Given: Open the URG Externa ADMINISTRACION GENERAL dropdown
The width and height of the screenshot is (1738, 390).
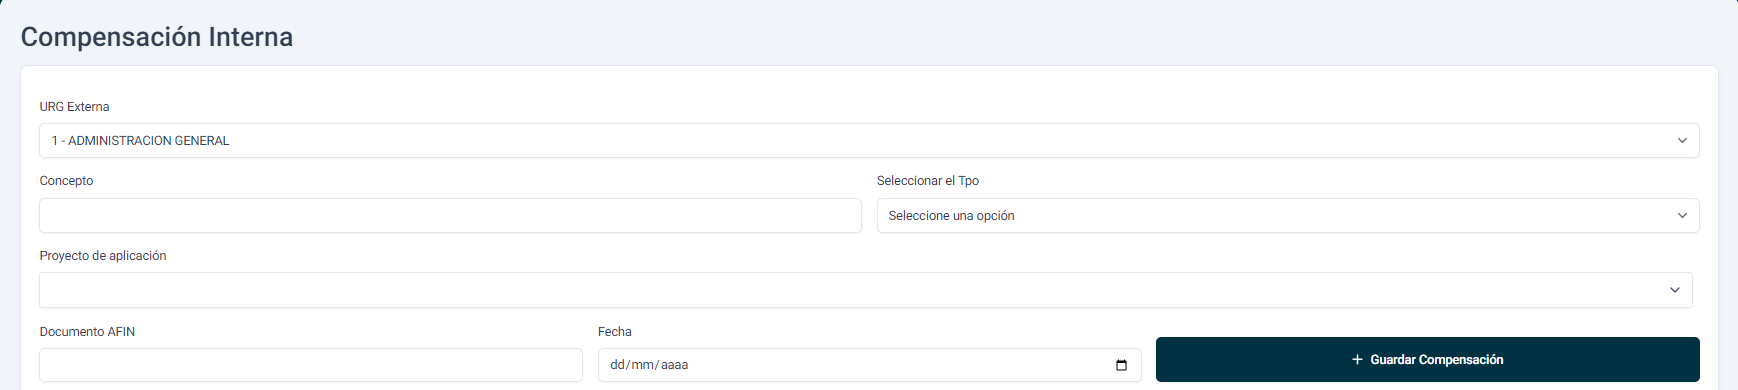Looking at the screenshot, I should [869, 141].
